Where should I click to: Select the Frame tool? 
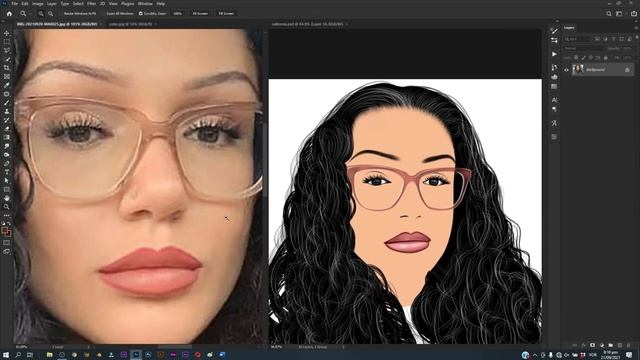(7, 76)
